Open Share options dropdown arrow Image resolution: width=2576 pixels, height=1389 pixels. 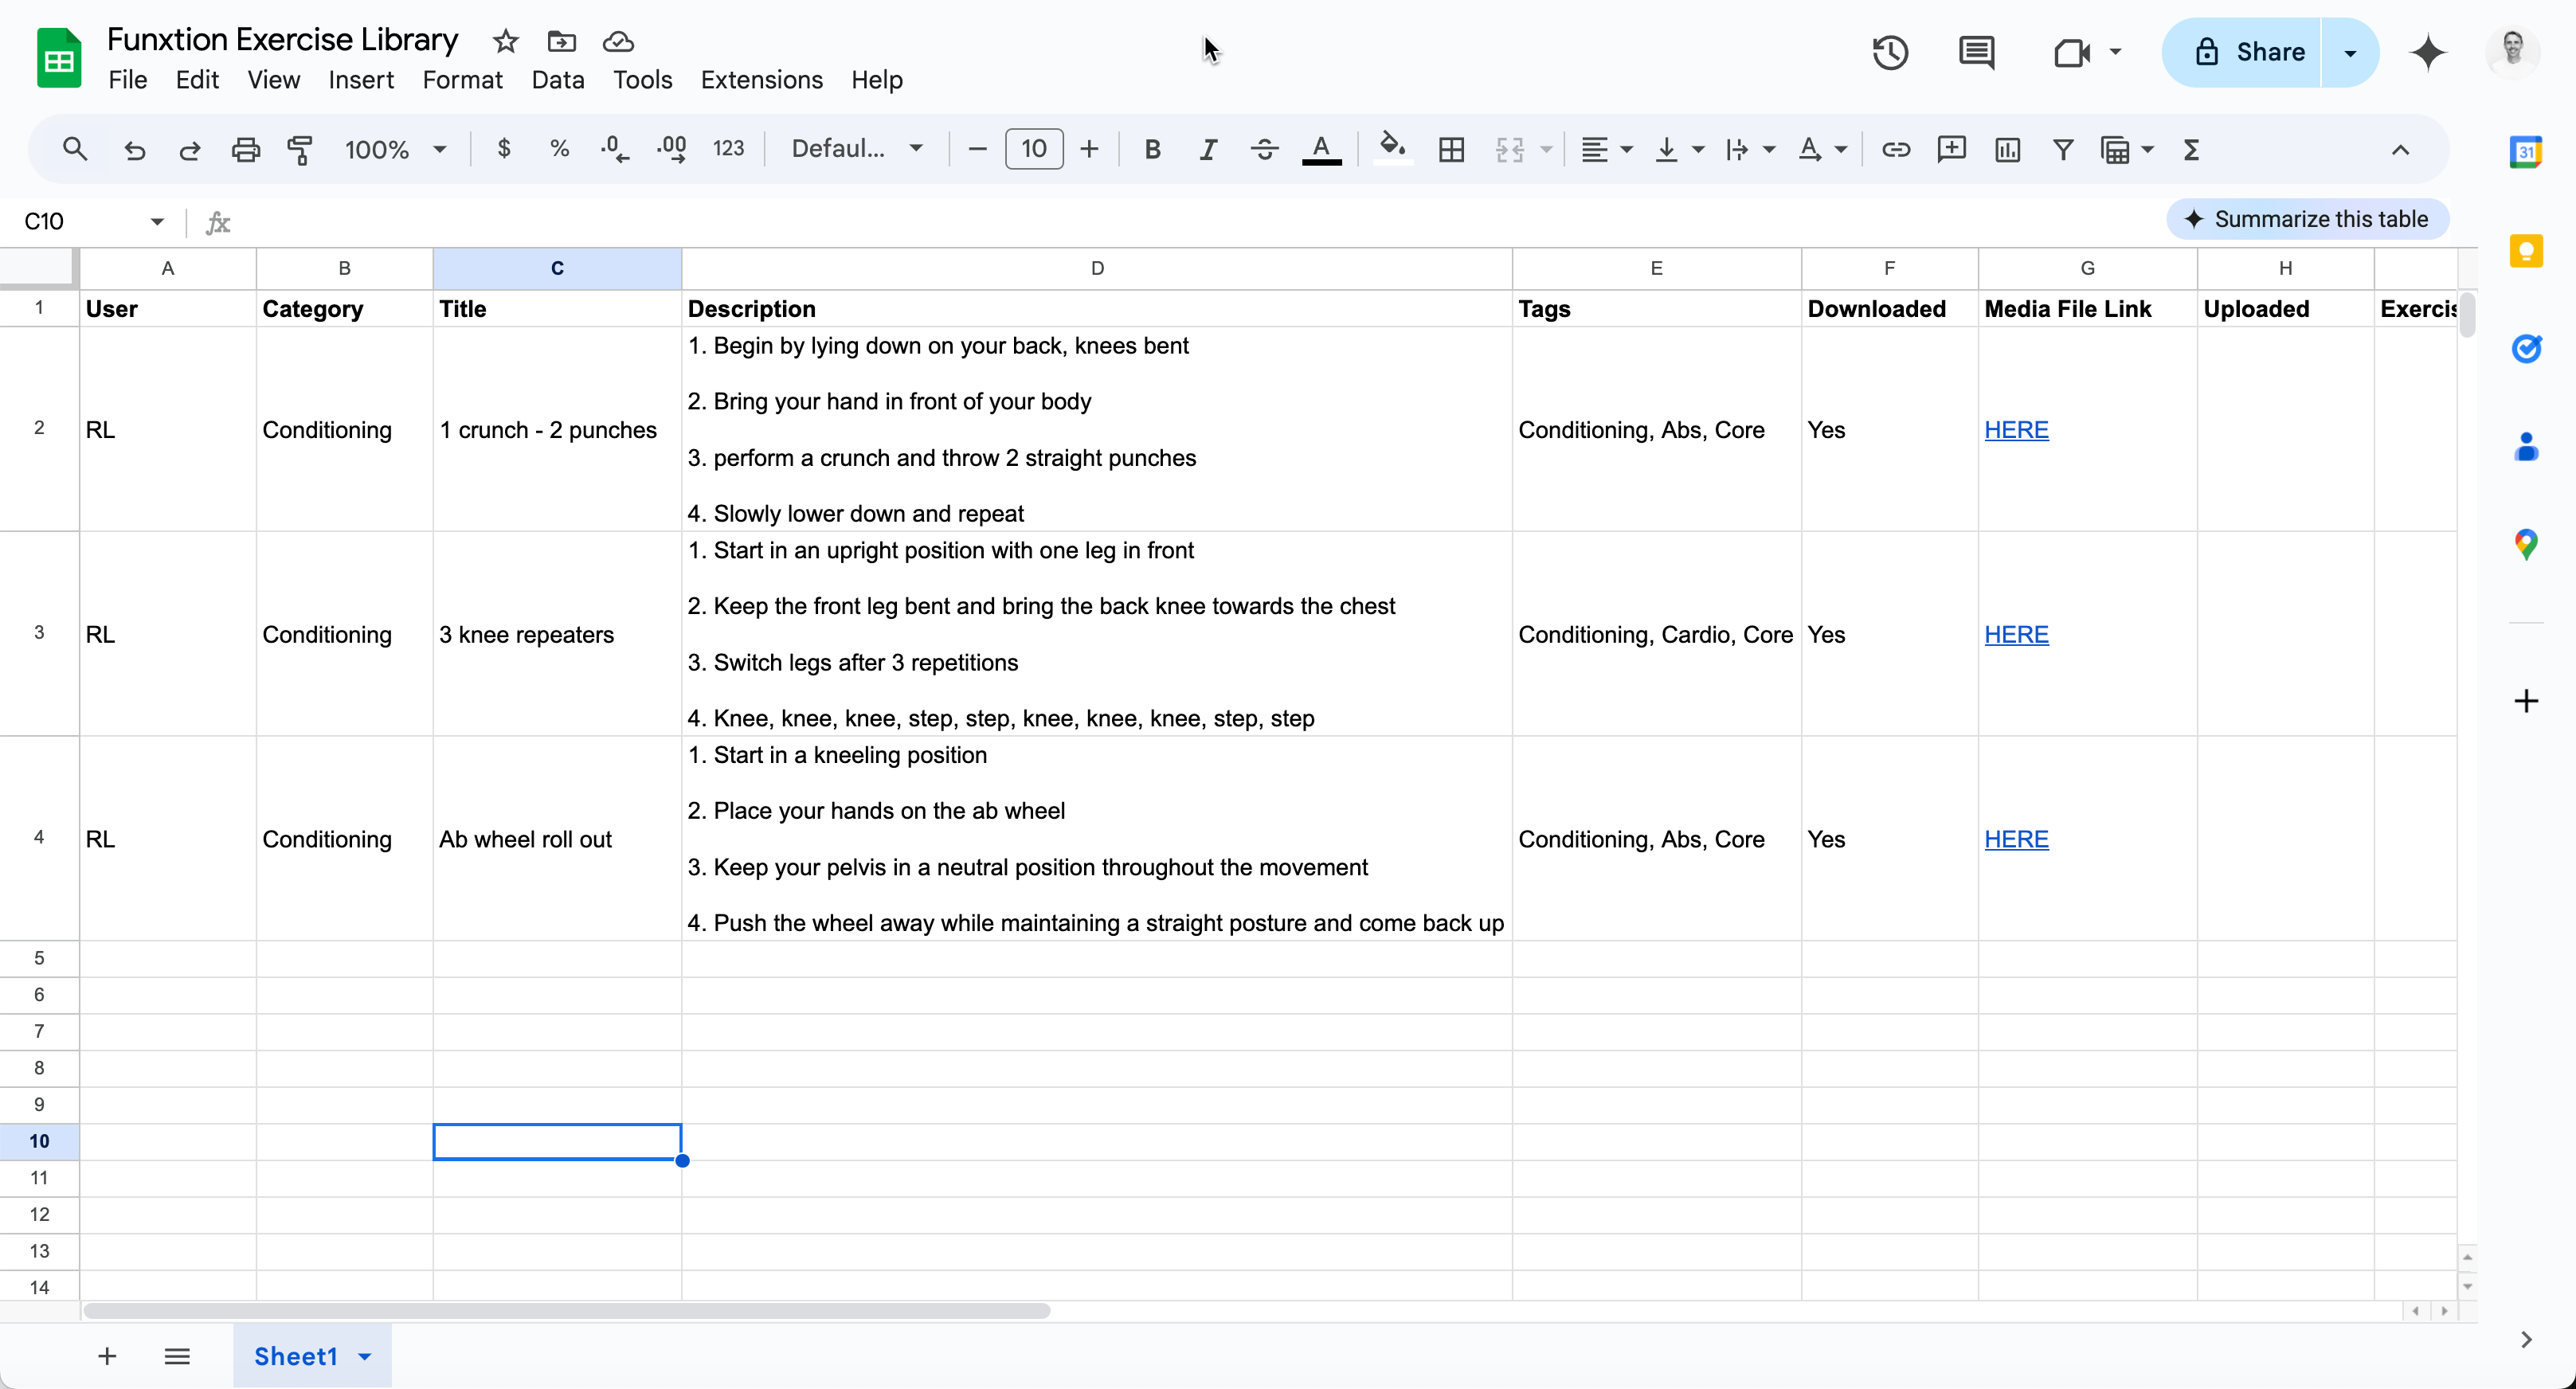coord(2350,52)
